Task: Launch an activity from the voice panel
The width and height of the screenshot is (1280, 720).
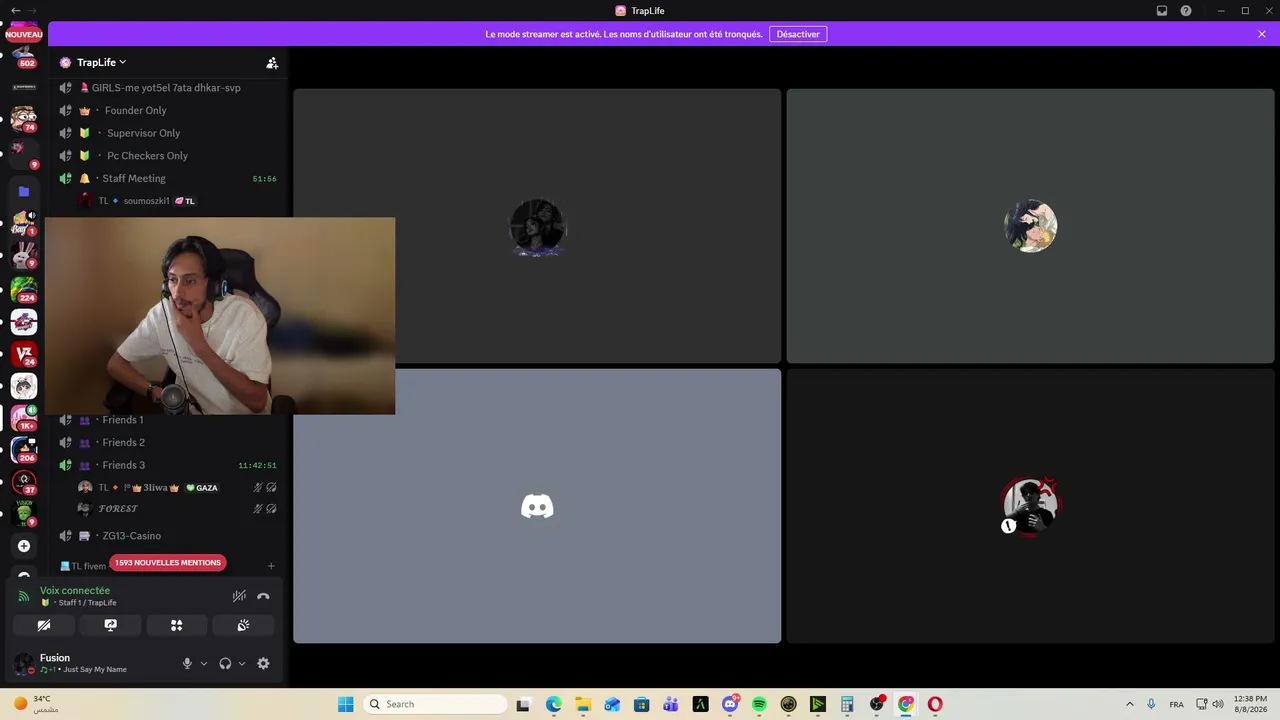Action: [x=177, y=626]
